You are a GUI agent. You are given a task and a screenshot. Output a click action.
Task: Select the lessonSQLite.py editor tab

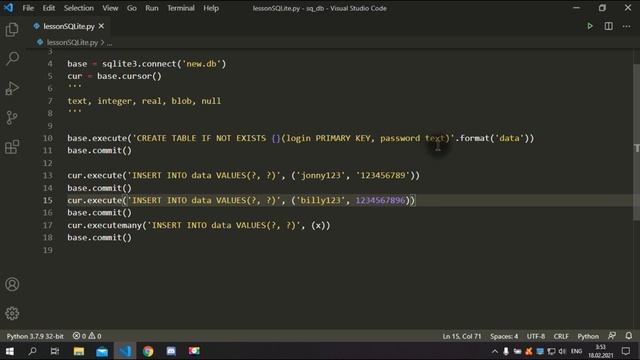[69, 26]
